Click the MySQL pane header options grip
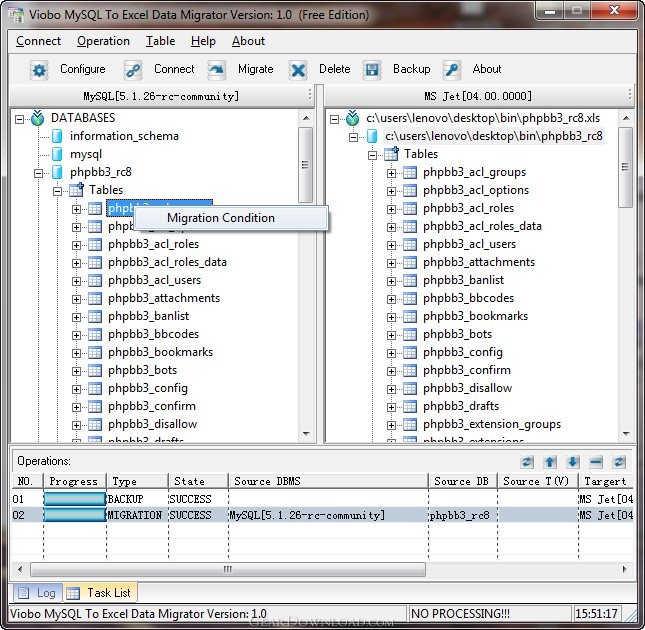The image size is (645, 630). [310, 95]
